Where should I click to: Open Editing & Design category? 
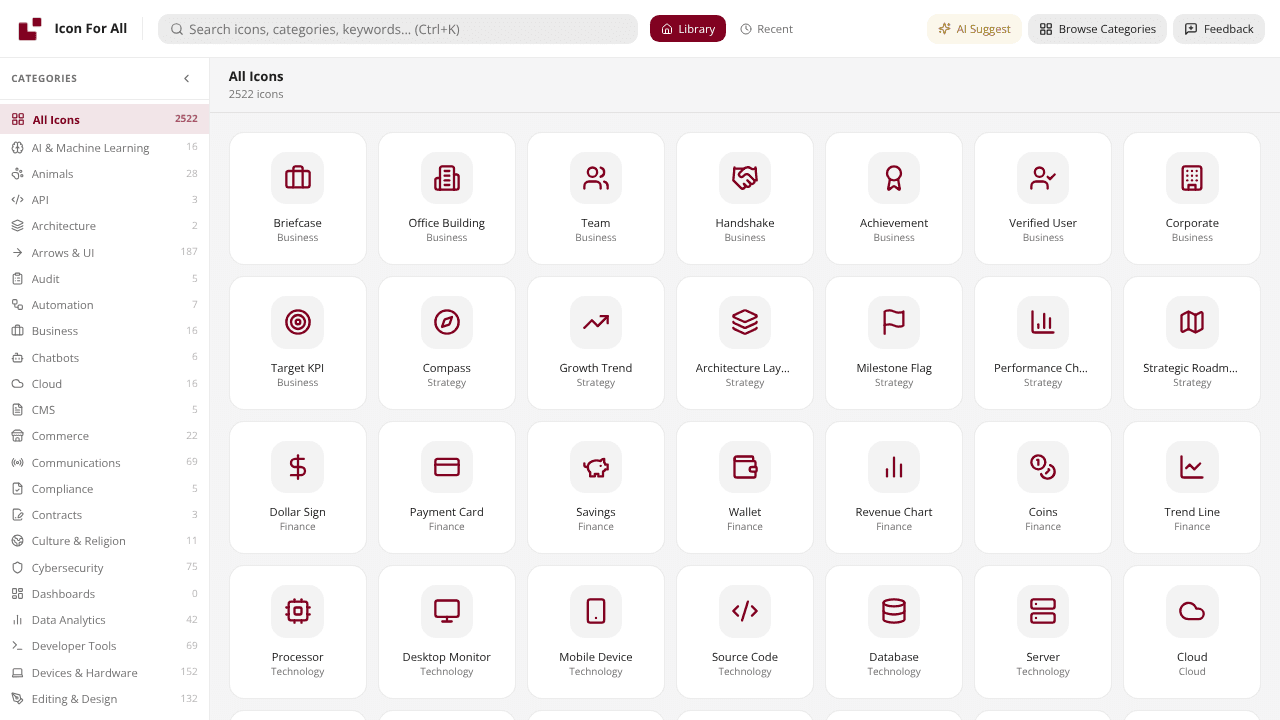tap(104, 698)
